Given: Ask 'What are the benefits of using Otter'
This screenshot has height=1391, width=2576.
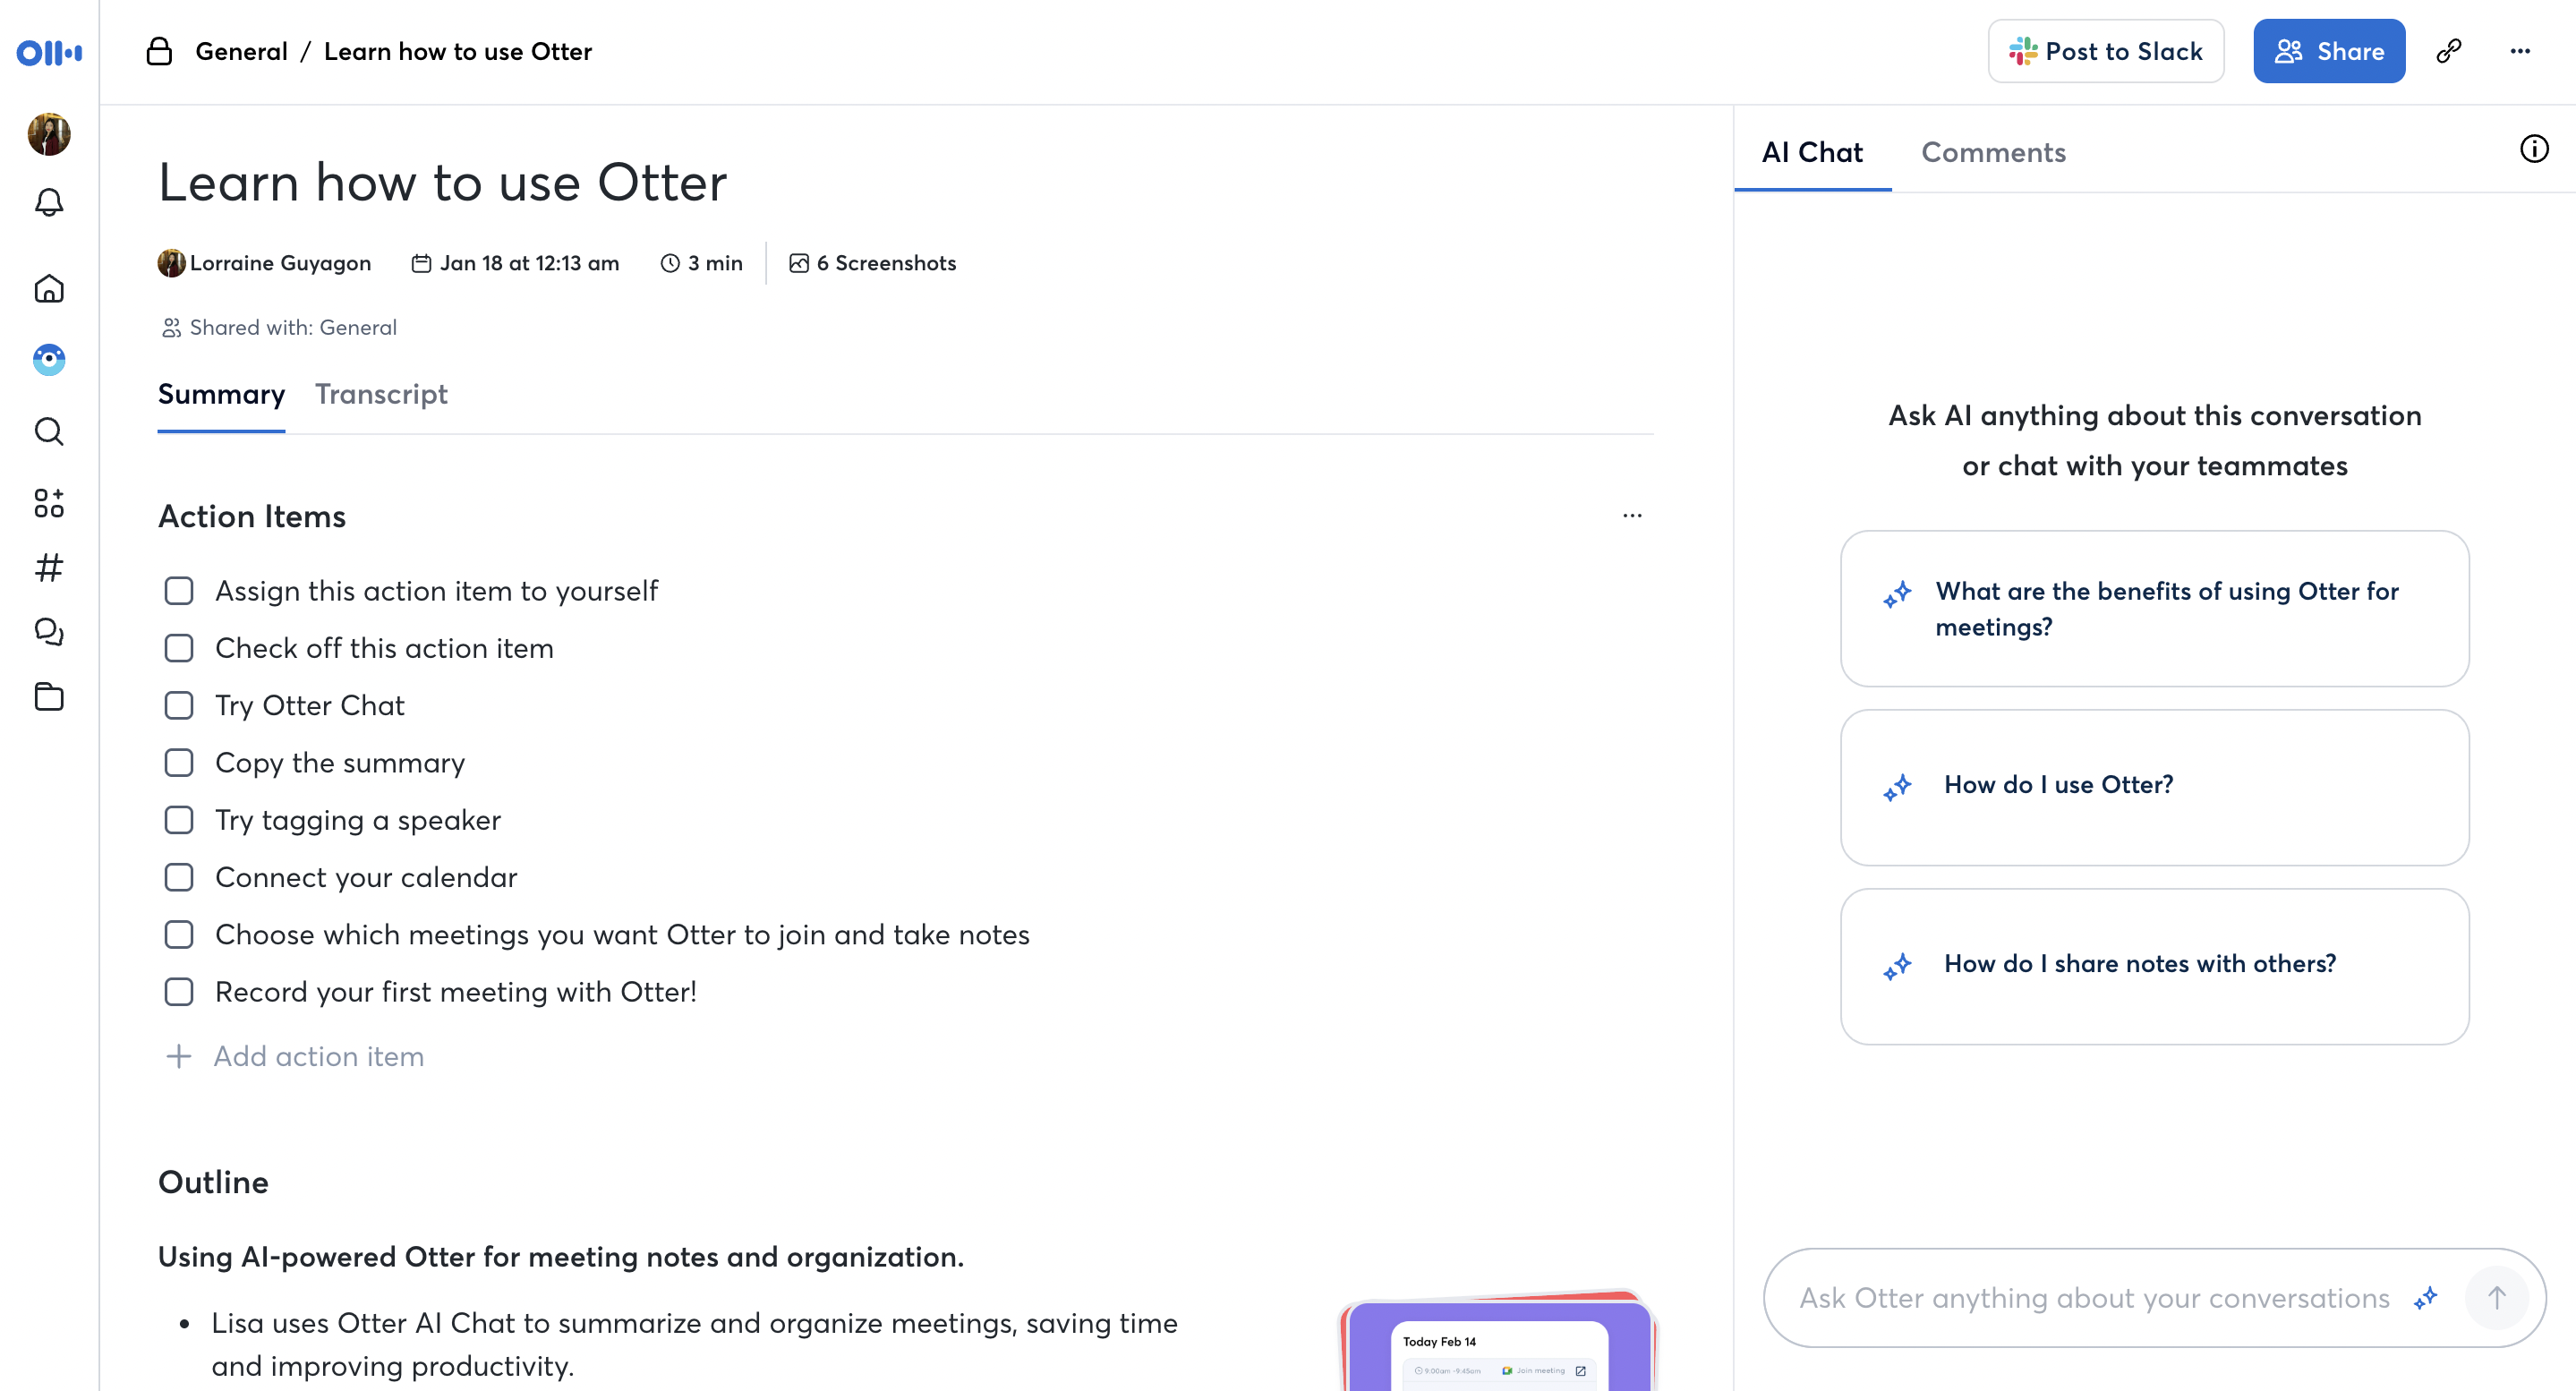Looking at the screenshot, I should (2154, 608).
